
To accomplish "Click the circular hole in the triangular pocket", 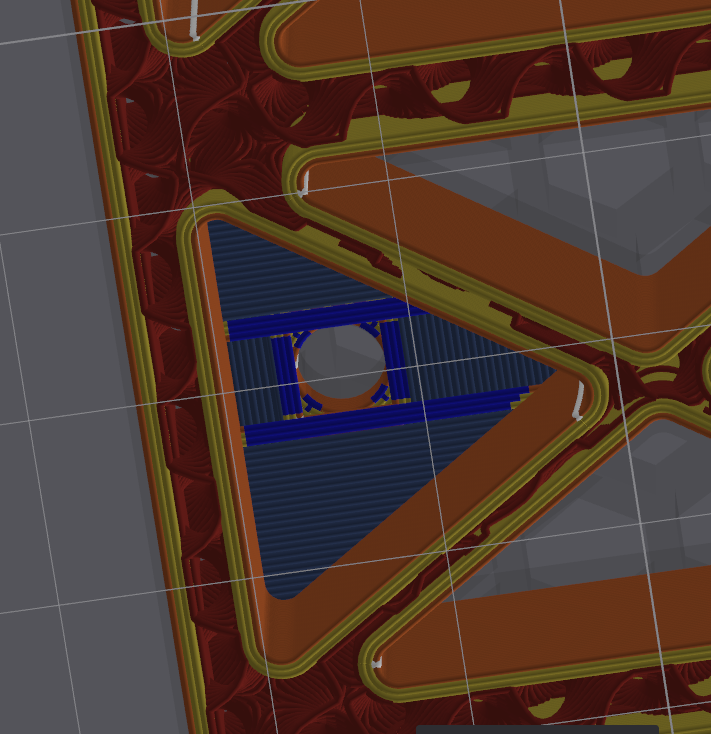I will [x=340, y=361].
